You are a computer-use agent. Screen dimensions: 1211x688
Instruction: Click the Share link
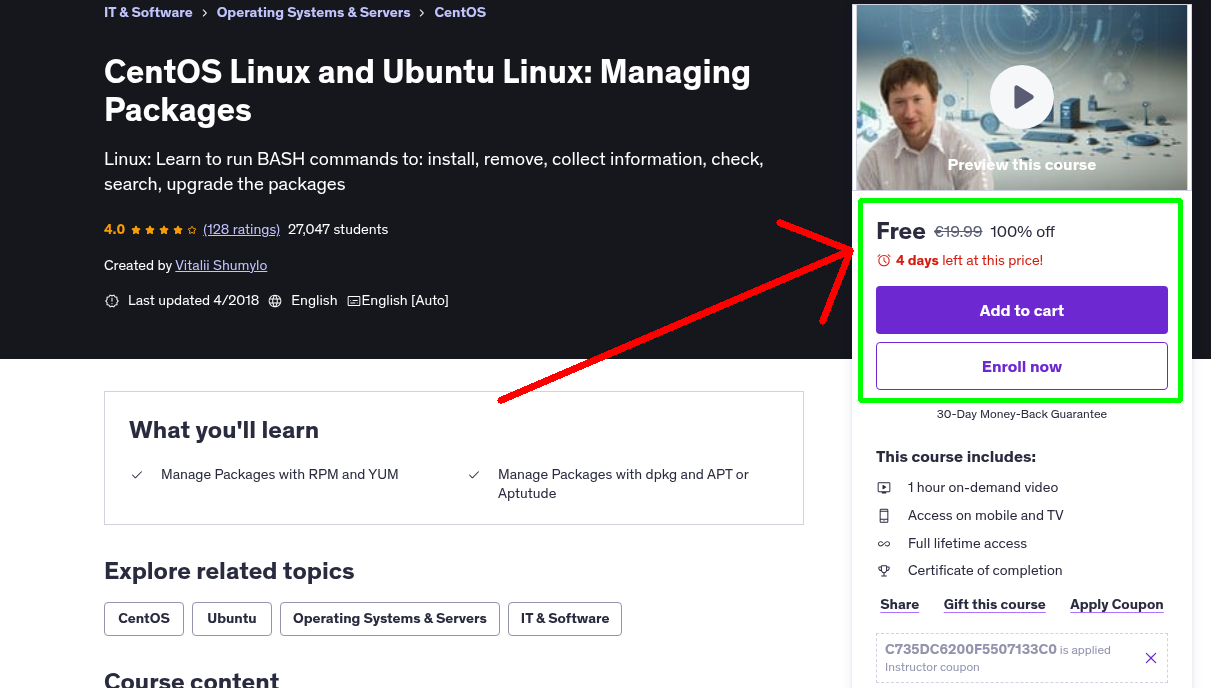[x=899, y=604]
